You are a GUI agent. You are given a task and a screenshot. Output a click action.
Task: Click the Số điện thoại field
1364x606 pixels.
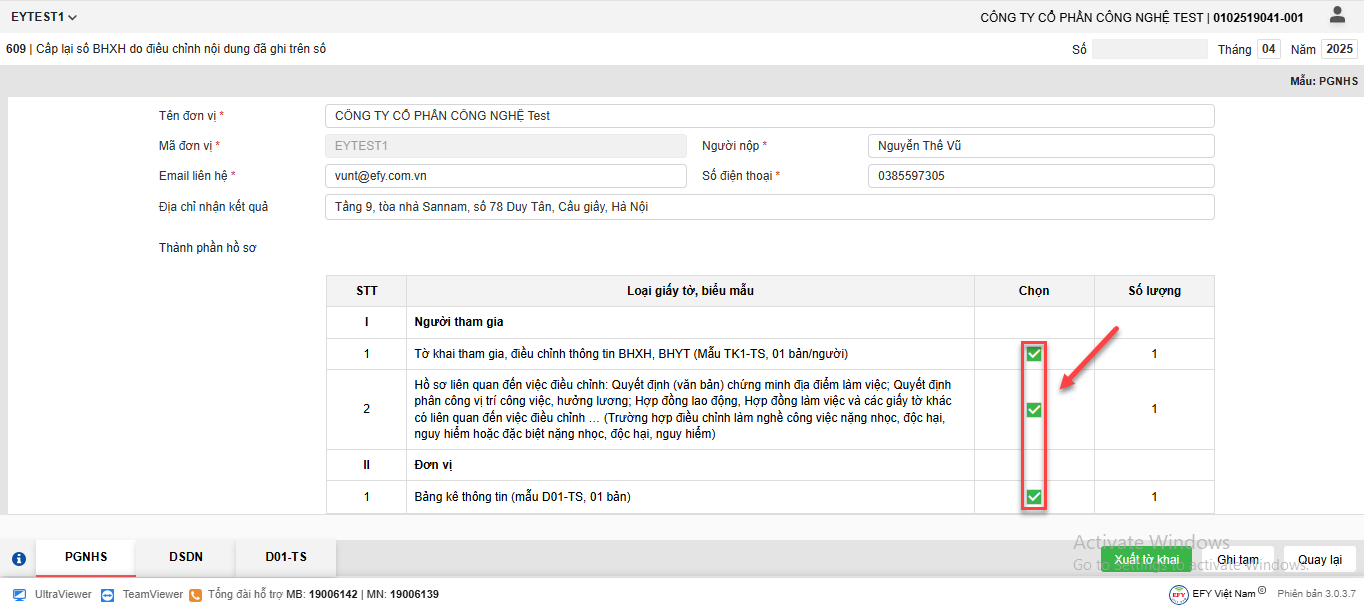tap(1041, 176)
